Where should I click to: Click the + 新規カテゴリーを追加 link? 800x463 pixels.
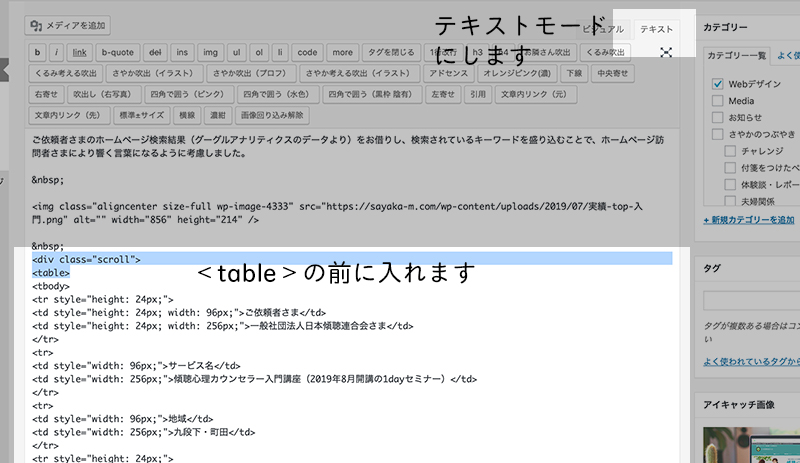click(x=749, y=220)
